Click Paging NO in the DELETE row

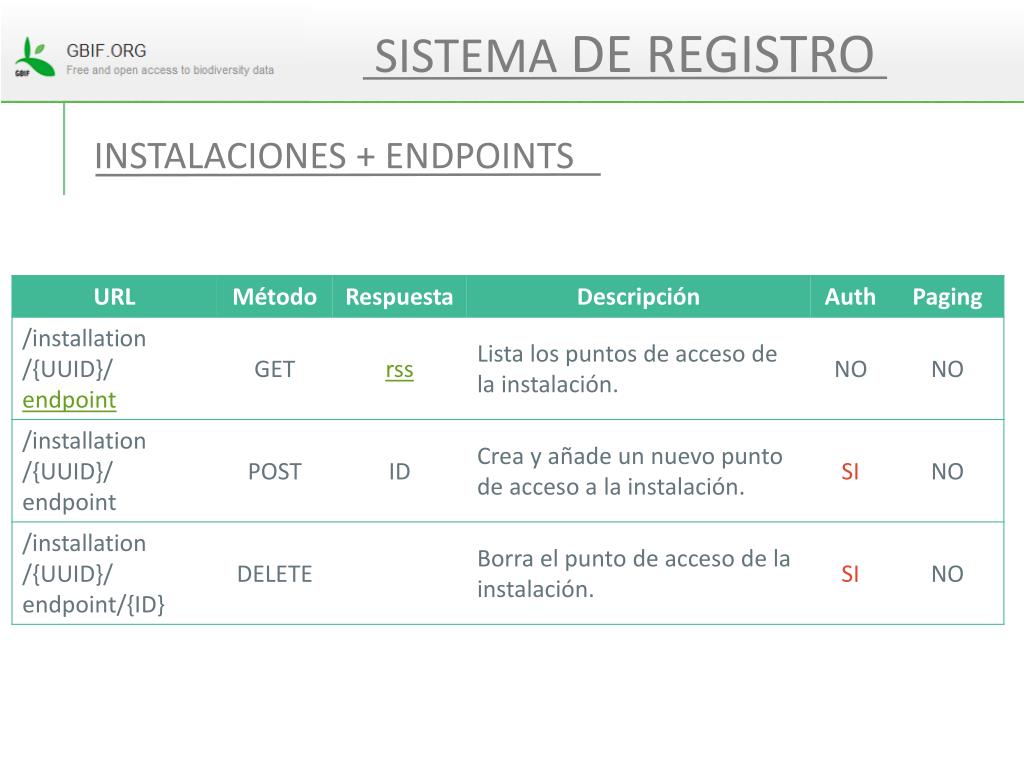(947, 574)
